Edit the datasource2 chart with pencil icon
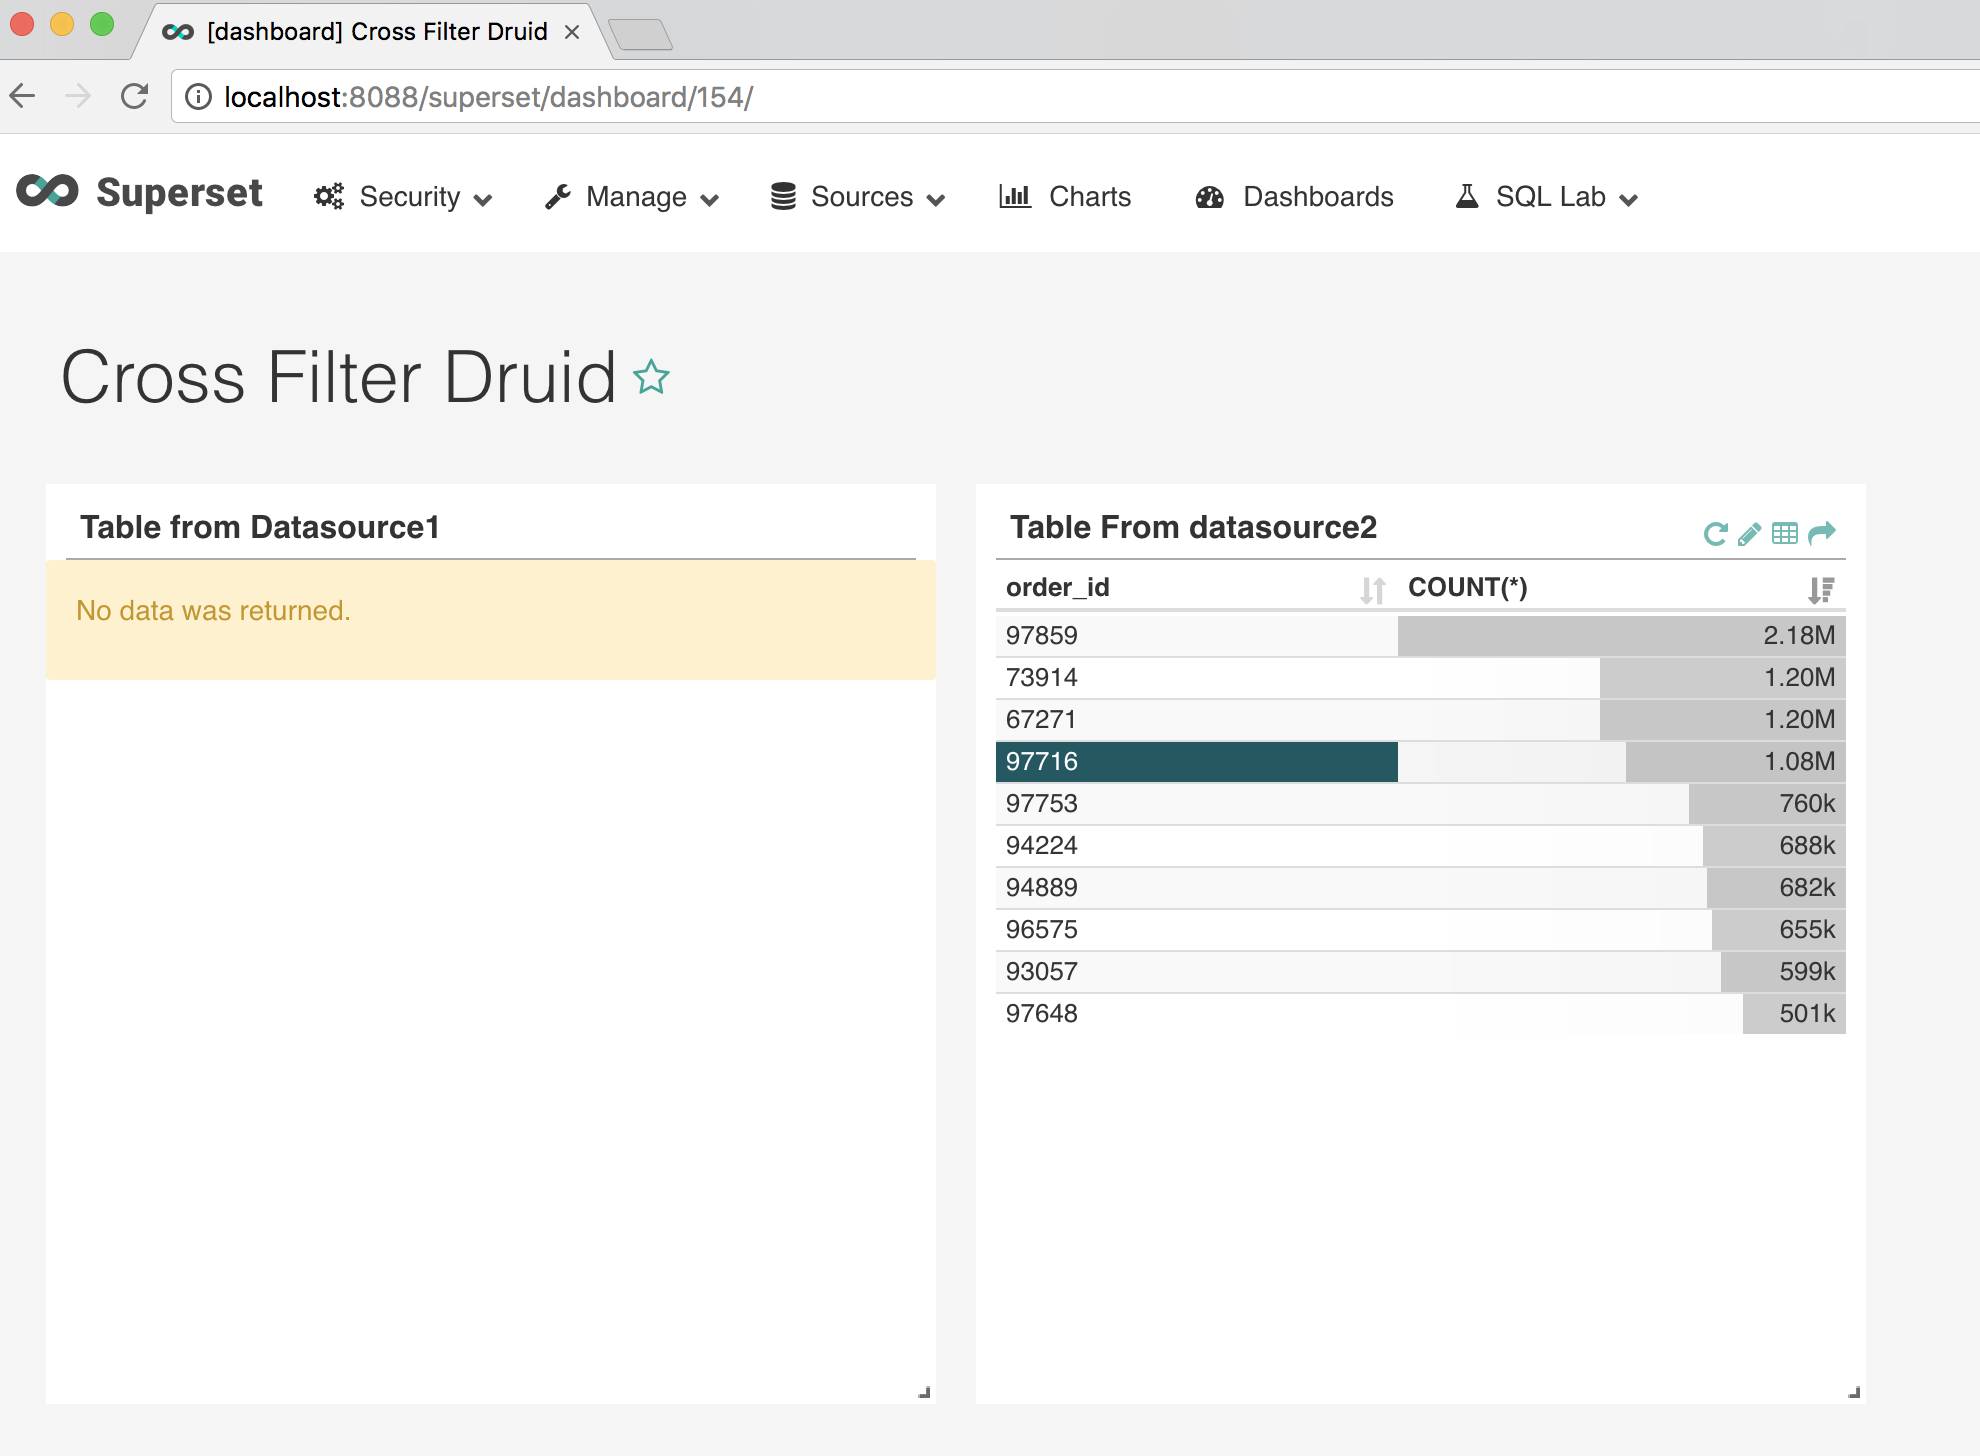This screenshot has width=1980, height=1456. (x=1749, y=533)
